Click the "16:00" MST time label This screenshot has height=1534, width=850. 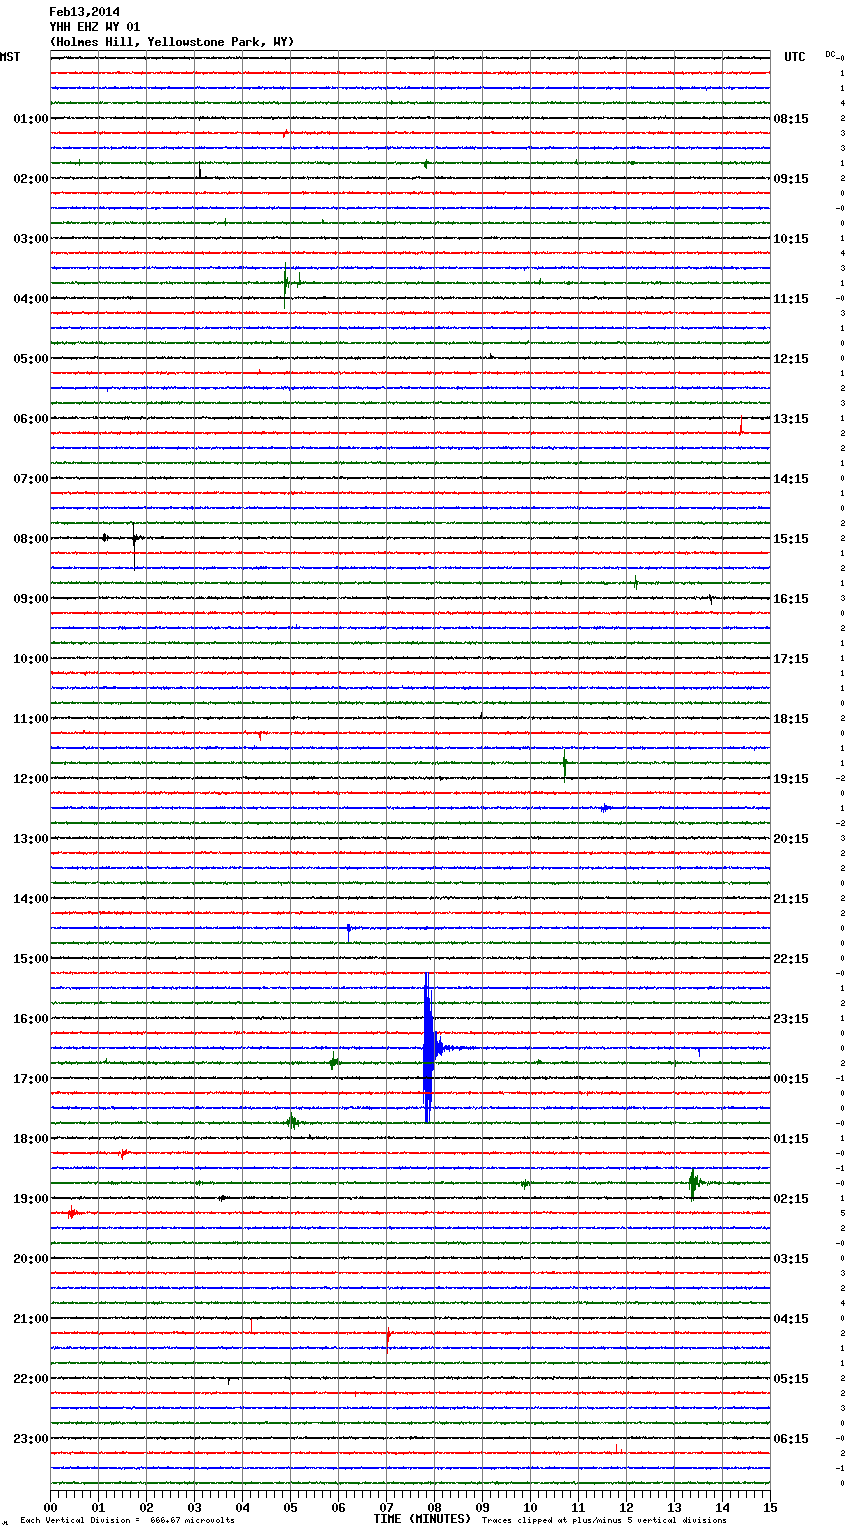point(30,1019)
